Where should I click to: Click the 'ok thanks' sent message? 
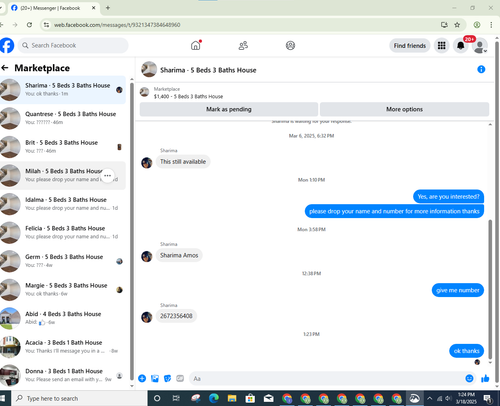coord(466,351)
